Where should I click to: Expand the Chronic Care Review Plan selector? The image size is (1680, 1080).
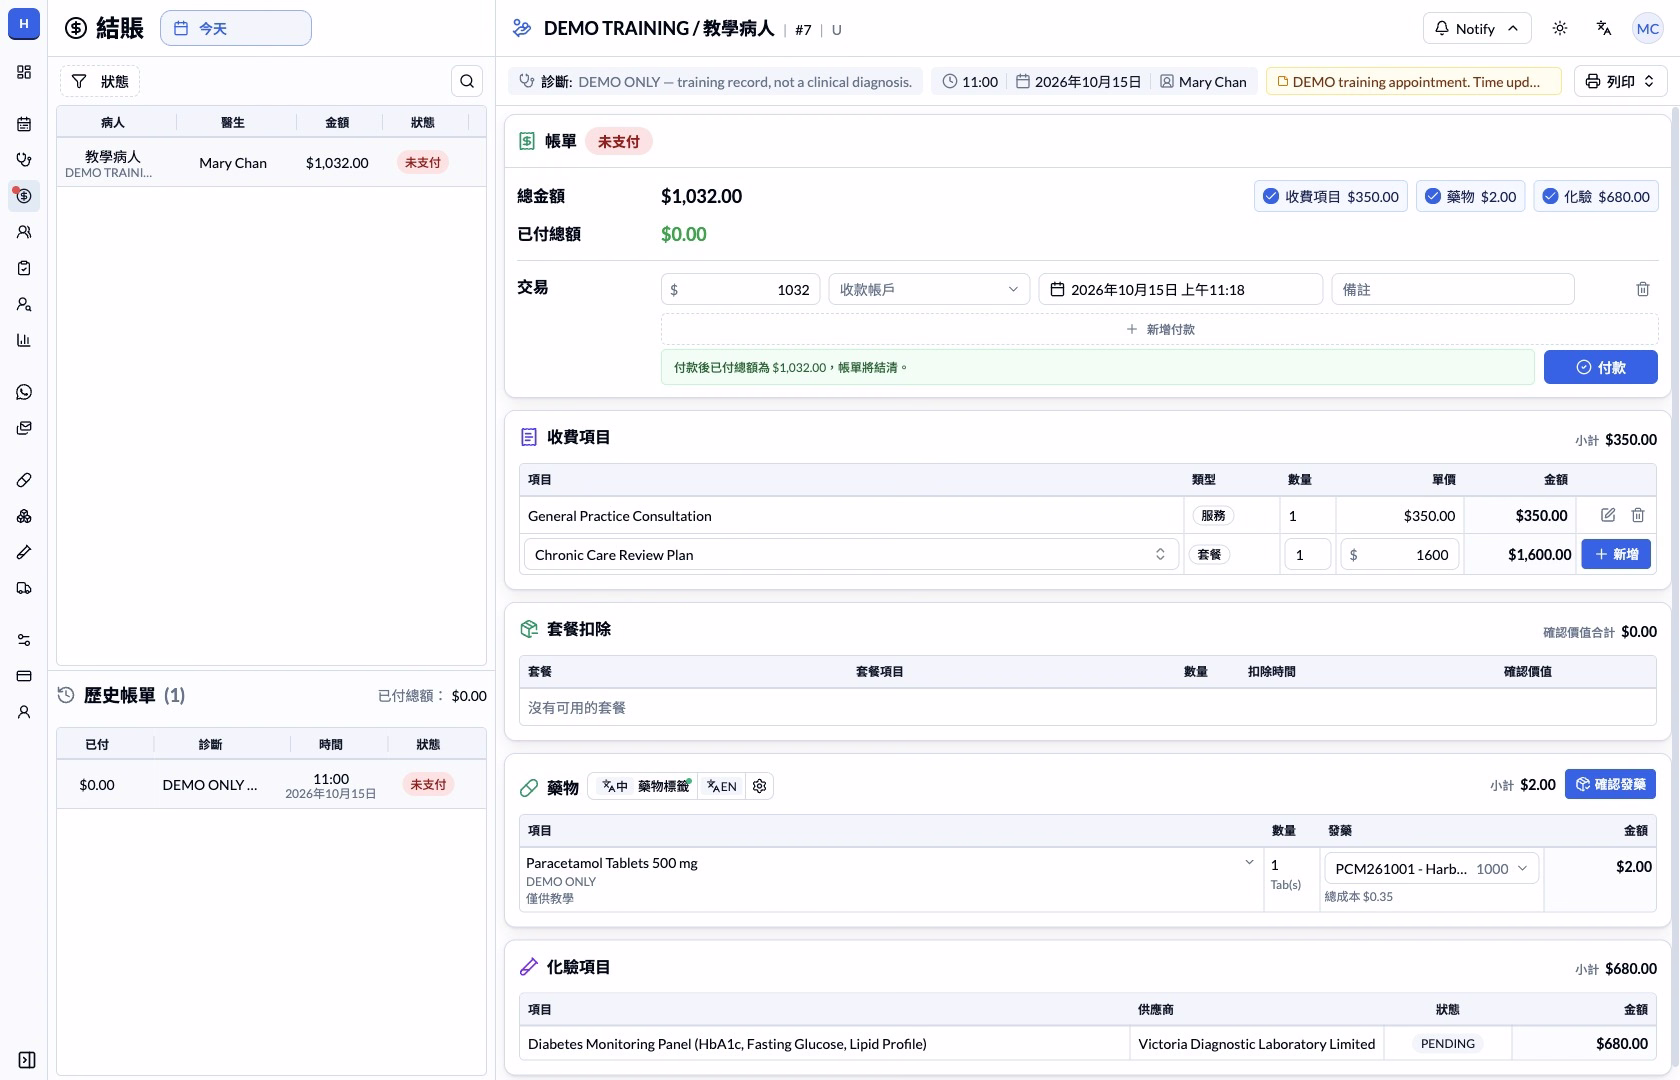[851, 554]
